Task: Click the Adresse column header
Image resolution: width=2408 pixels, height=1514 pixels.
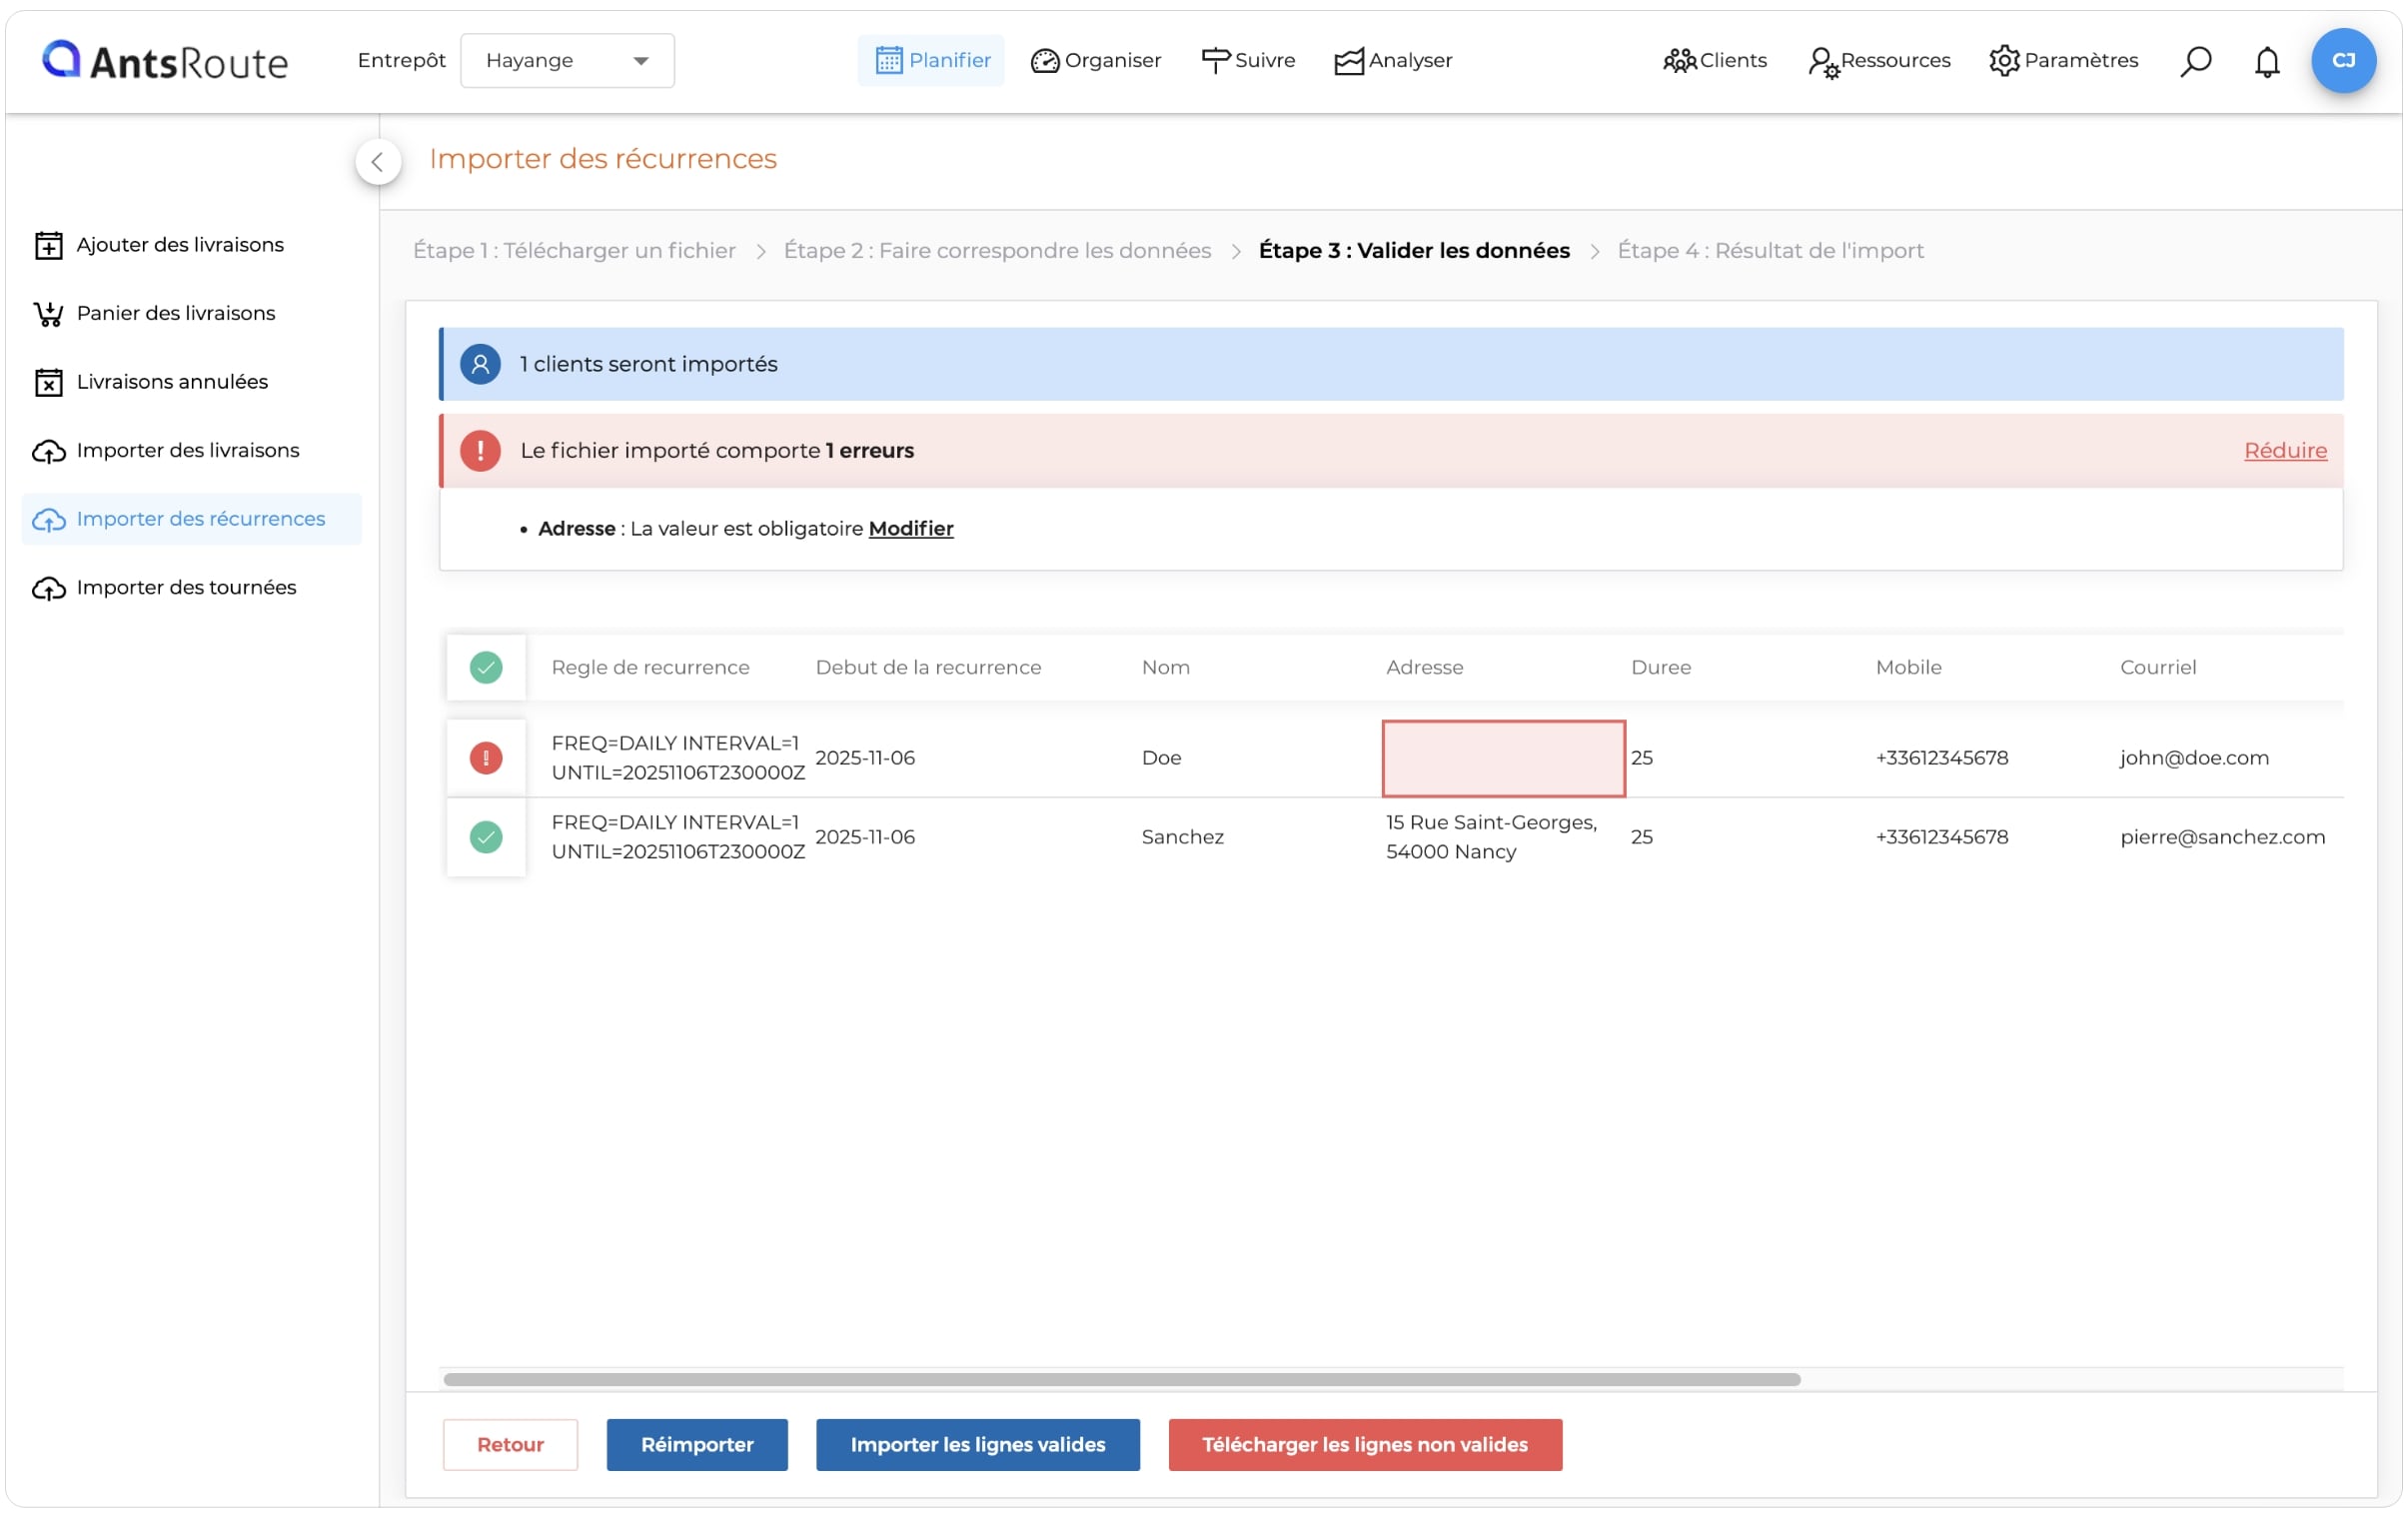Action: (1424, 667)
